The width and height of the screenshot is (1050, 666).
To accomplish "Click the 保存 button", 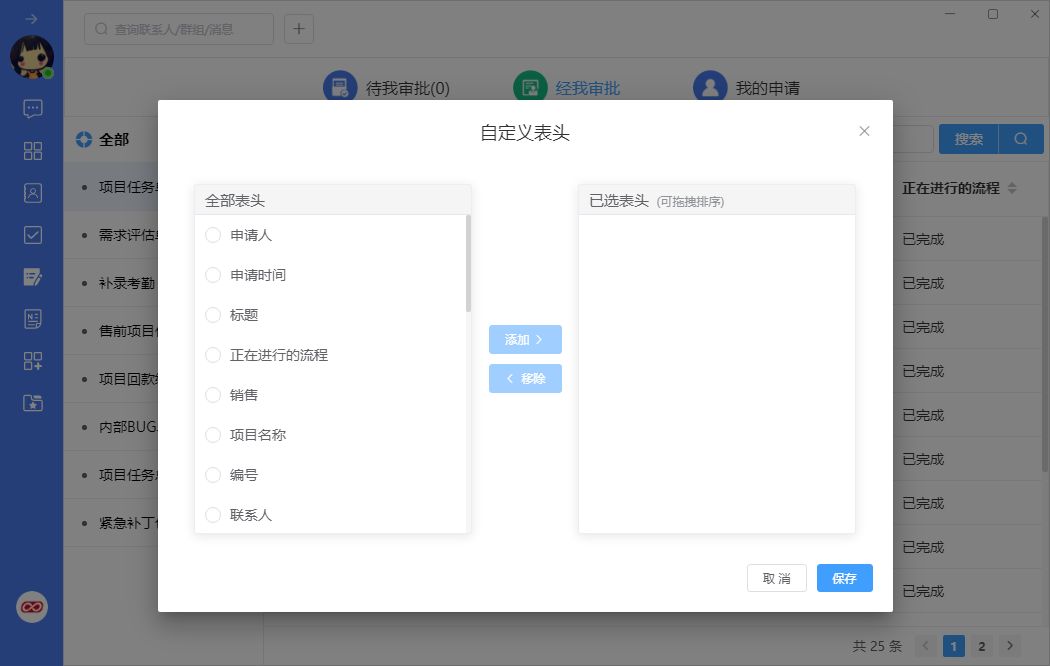I will [844, 578].
